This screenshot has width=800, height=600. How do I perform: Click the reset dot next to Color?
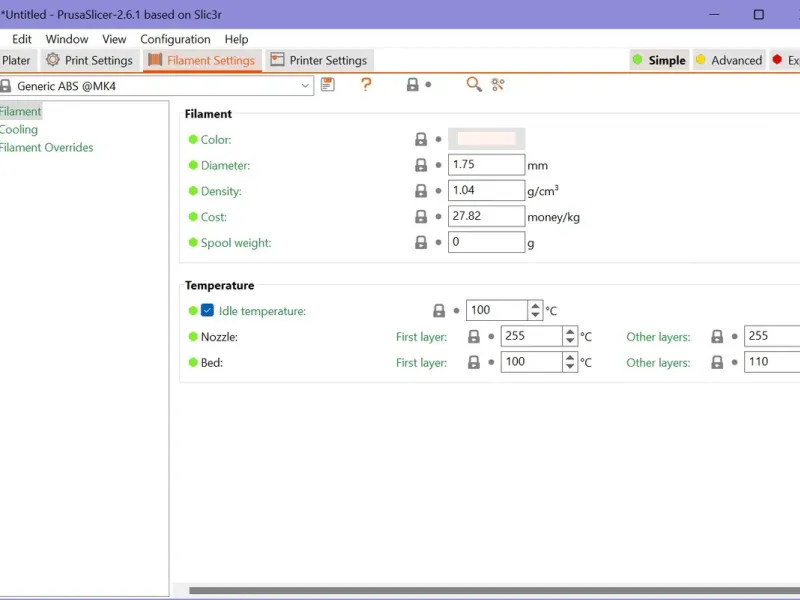point(438,139)
